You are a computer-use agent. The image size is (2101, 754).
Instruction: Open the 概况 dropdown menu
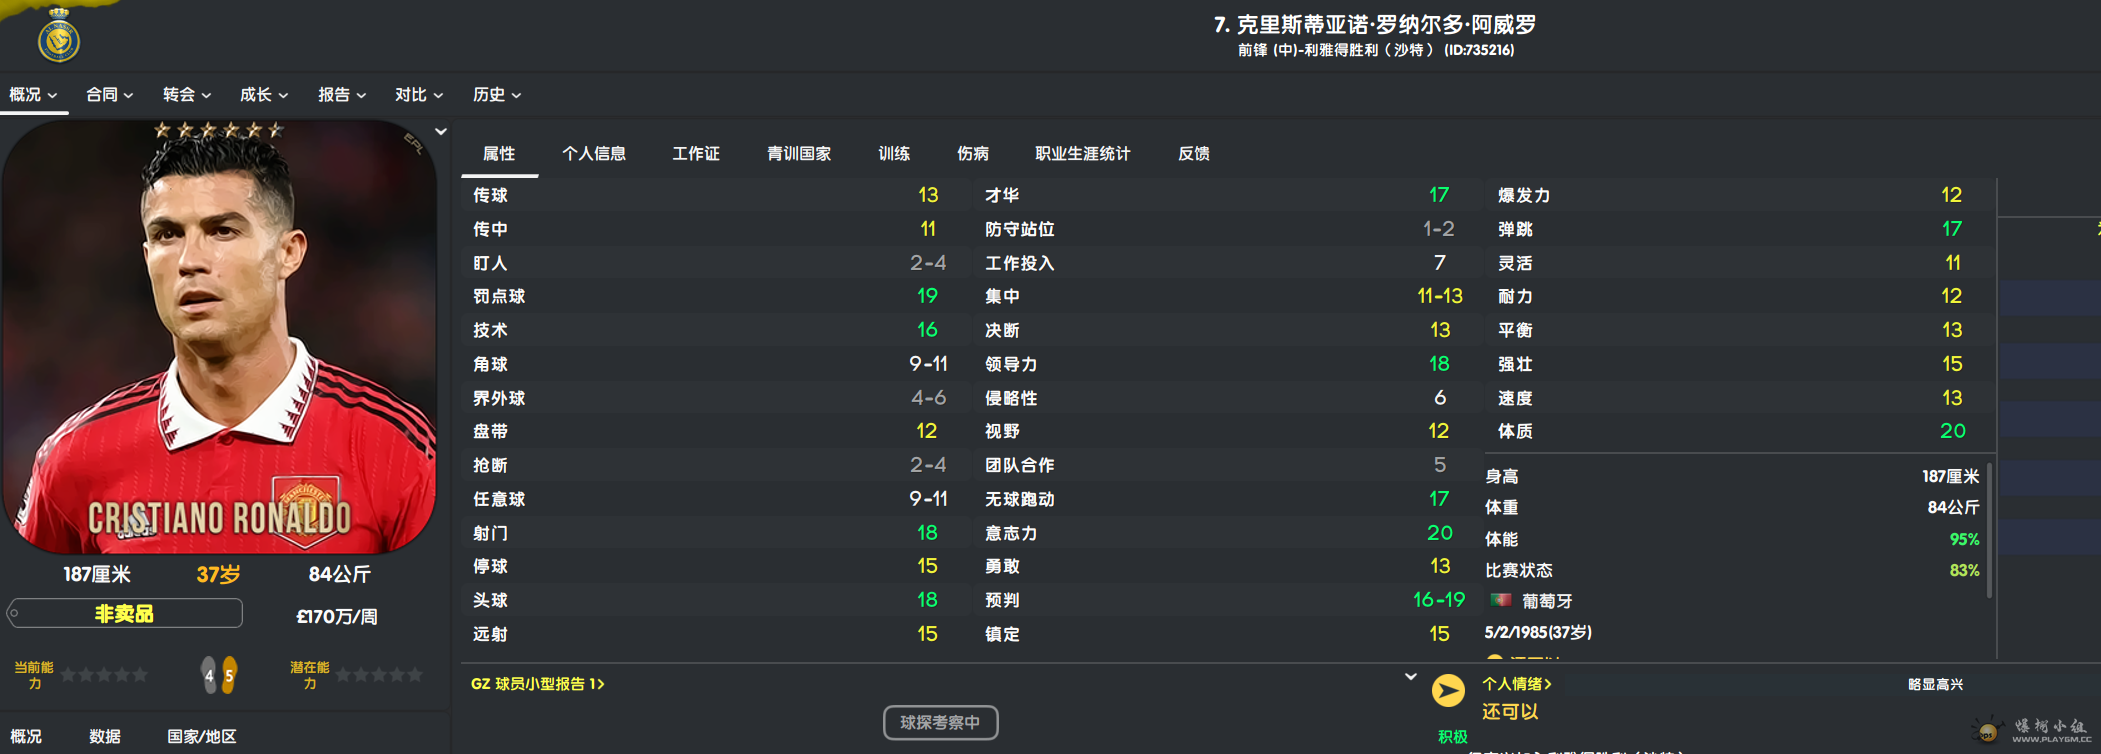click(33, 94)
